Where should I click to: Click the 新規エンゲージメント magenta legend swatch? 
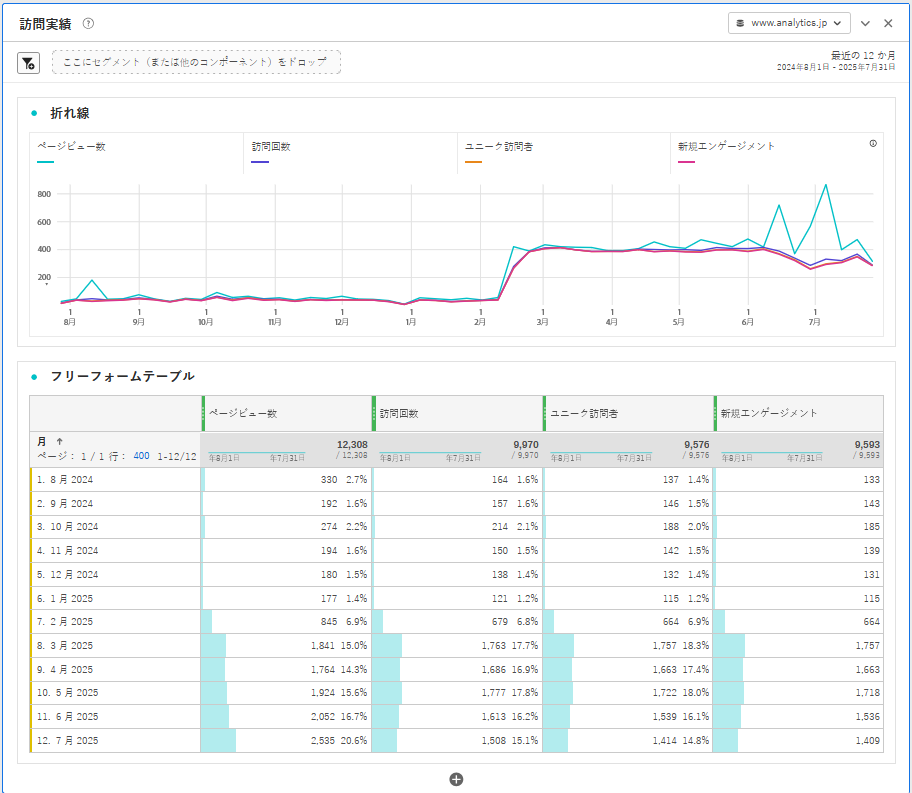point(686,161)
